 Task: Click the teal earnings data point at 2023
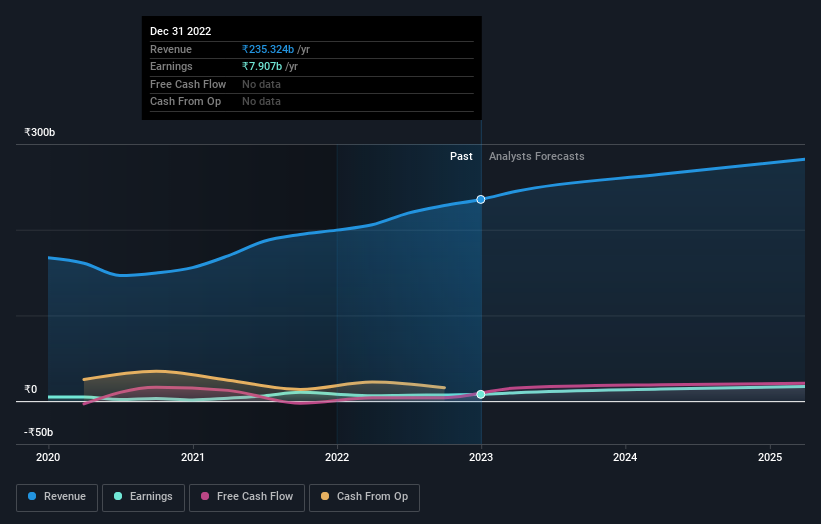tap(481, 394)
